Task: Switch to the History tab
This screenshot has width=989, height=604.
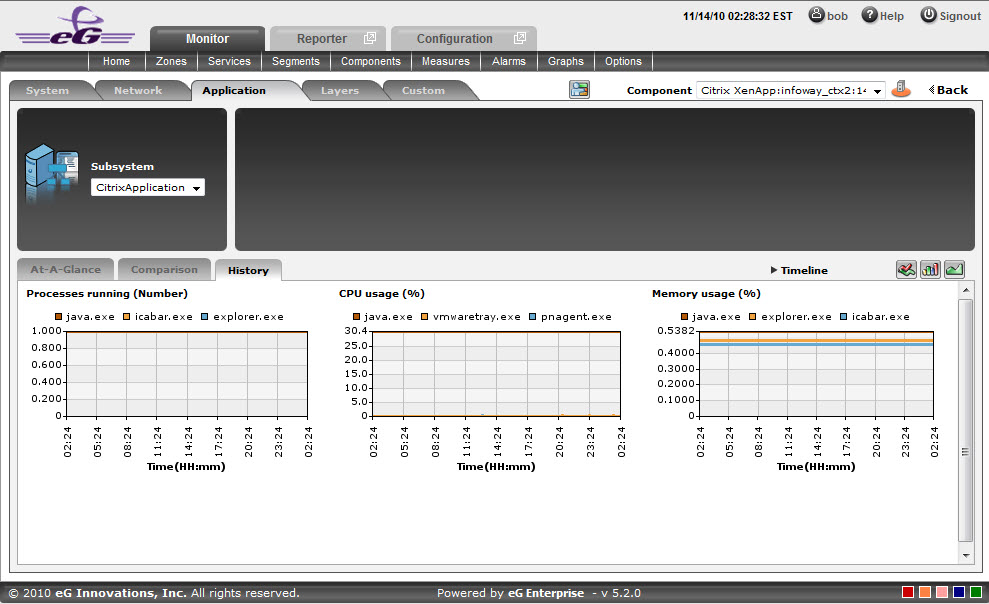Action: (249, 270)
